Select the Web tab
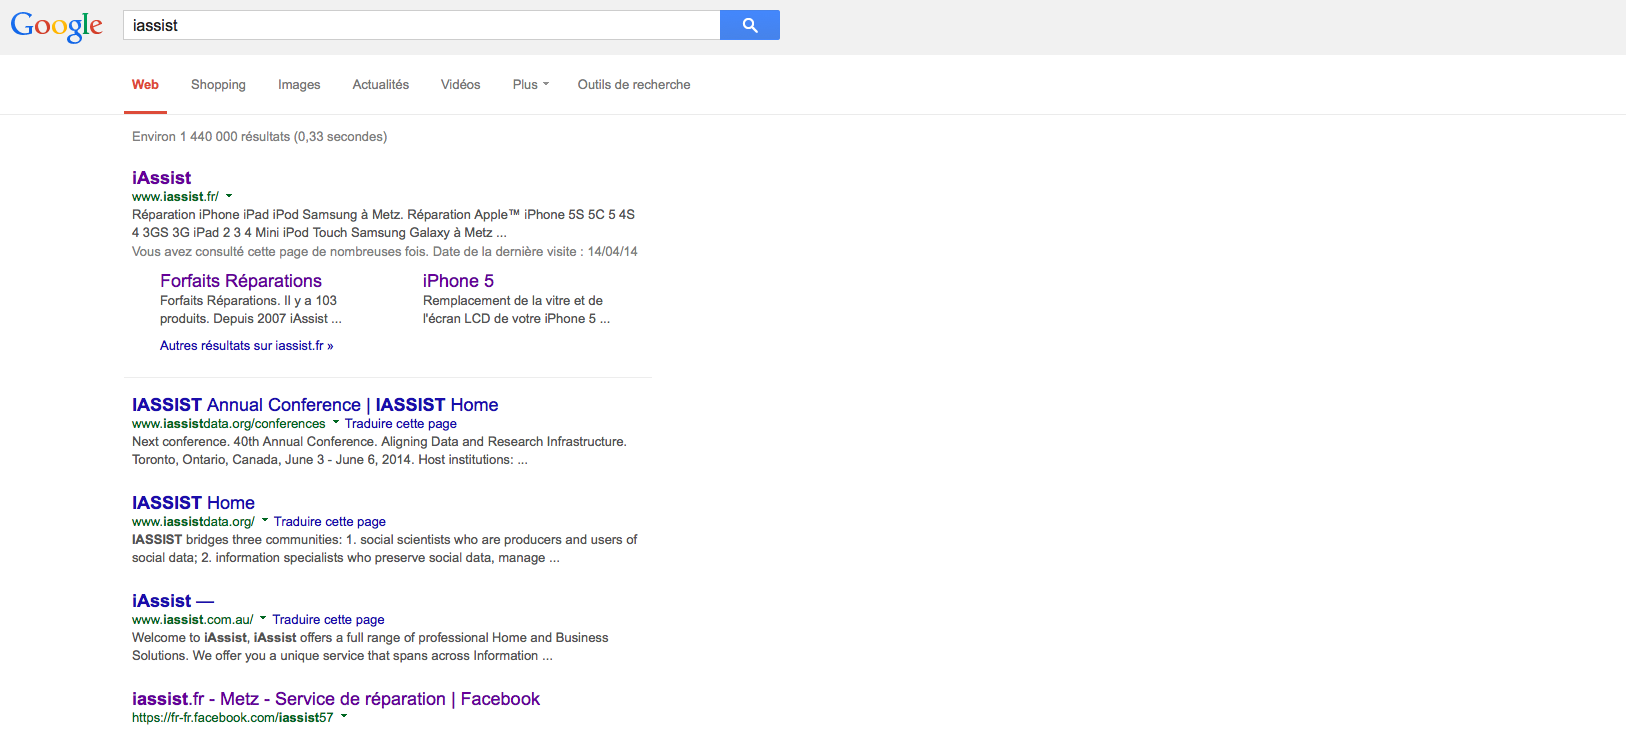The image size is (1626, 730). 145,85
